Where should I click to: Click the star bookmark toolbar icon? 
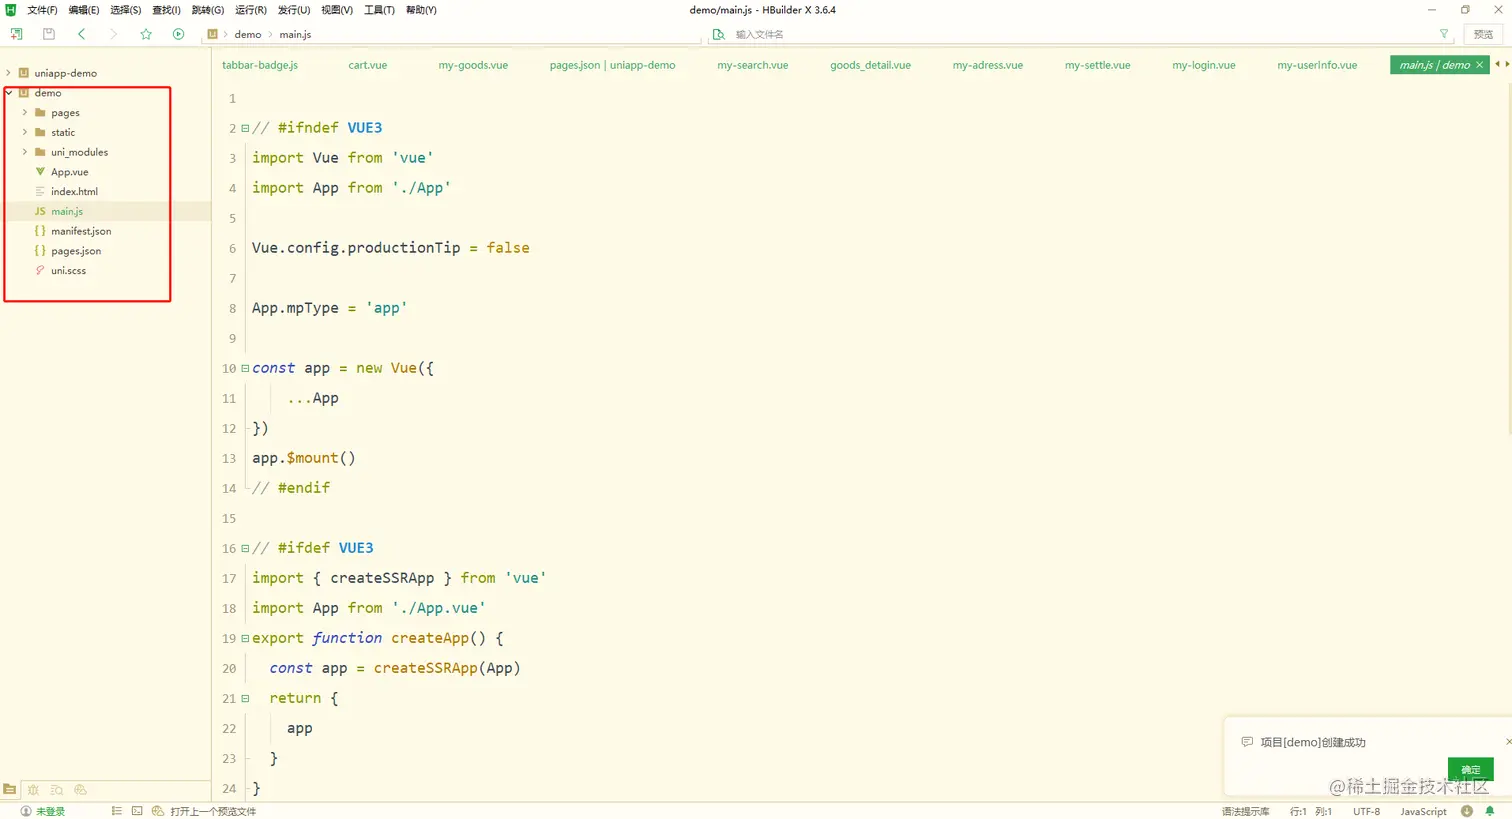(x=146, y=34)
